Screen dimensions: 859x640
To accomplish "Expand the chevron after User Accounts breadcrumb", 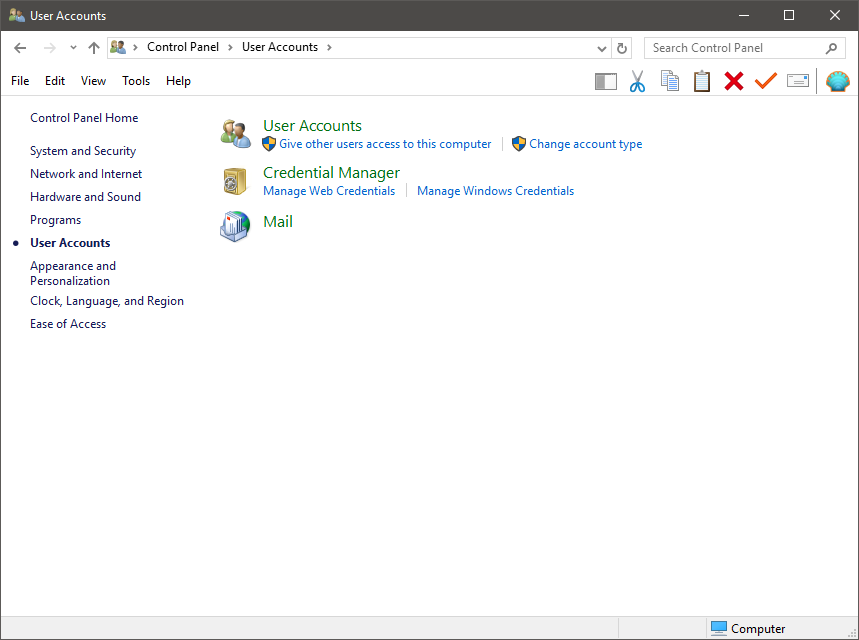I will 329,48.
